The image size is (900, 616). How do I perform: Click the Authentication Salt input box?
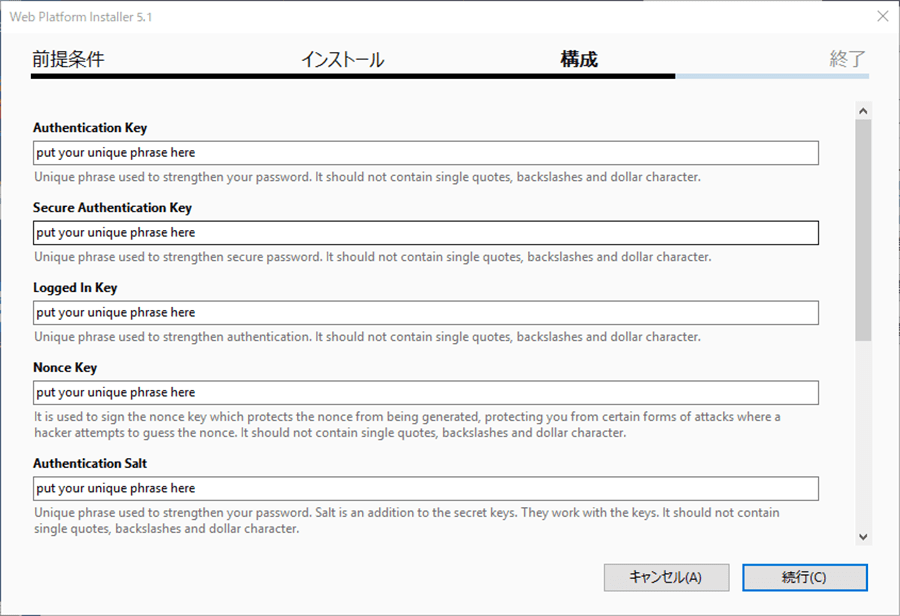426,488
